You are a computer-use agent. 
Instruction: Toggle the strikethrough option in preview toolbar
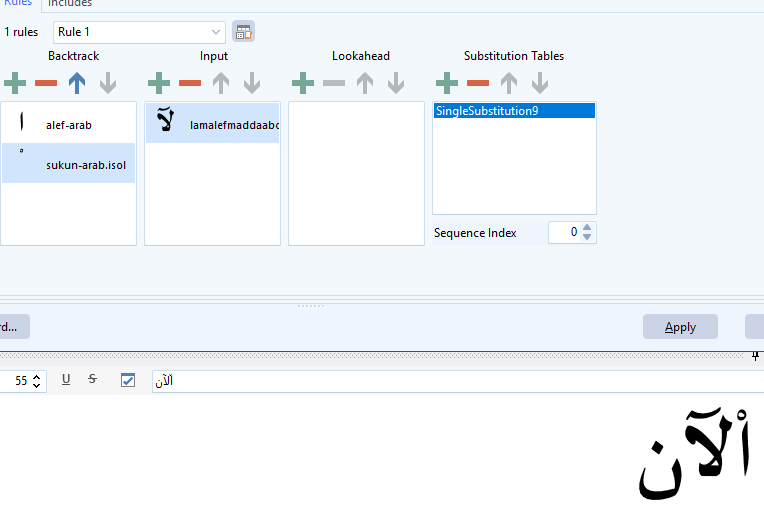click(x=93, y=380)
